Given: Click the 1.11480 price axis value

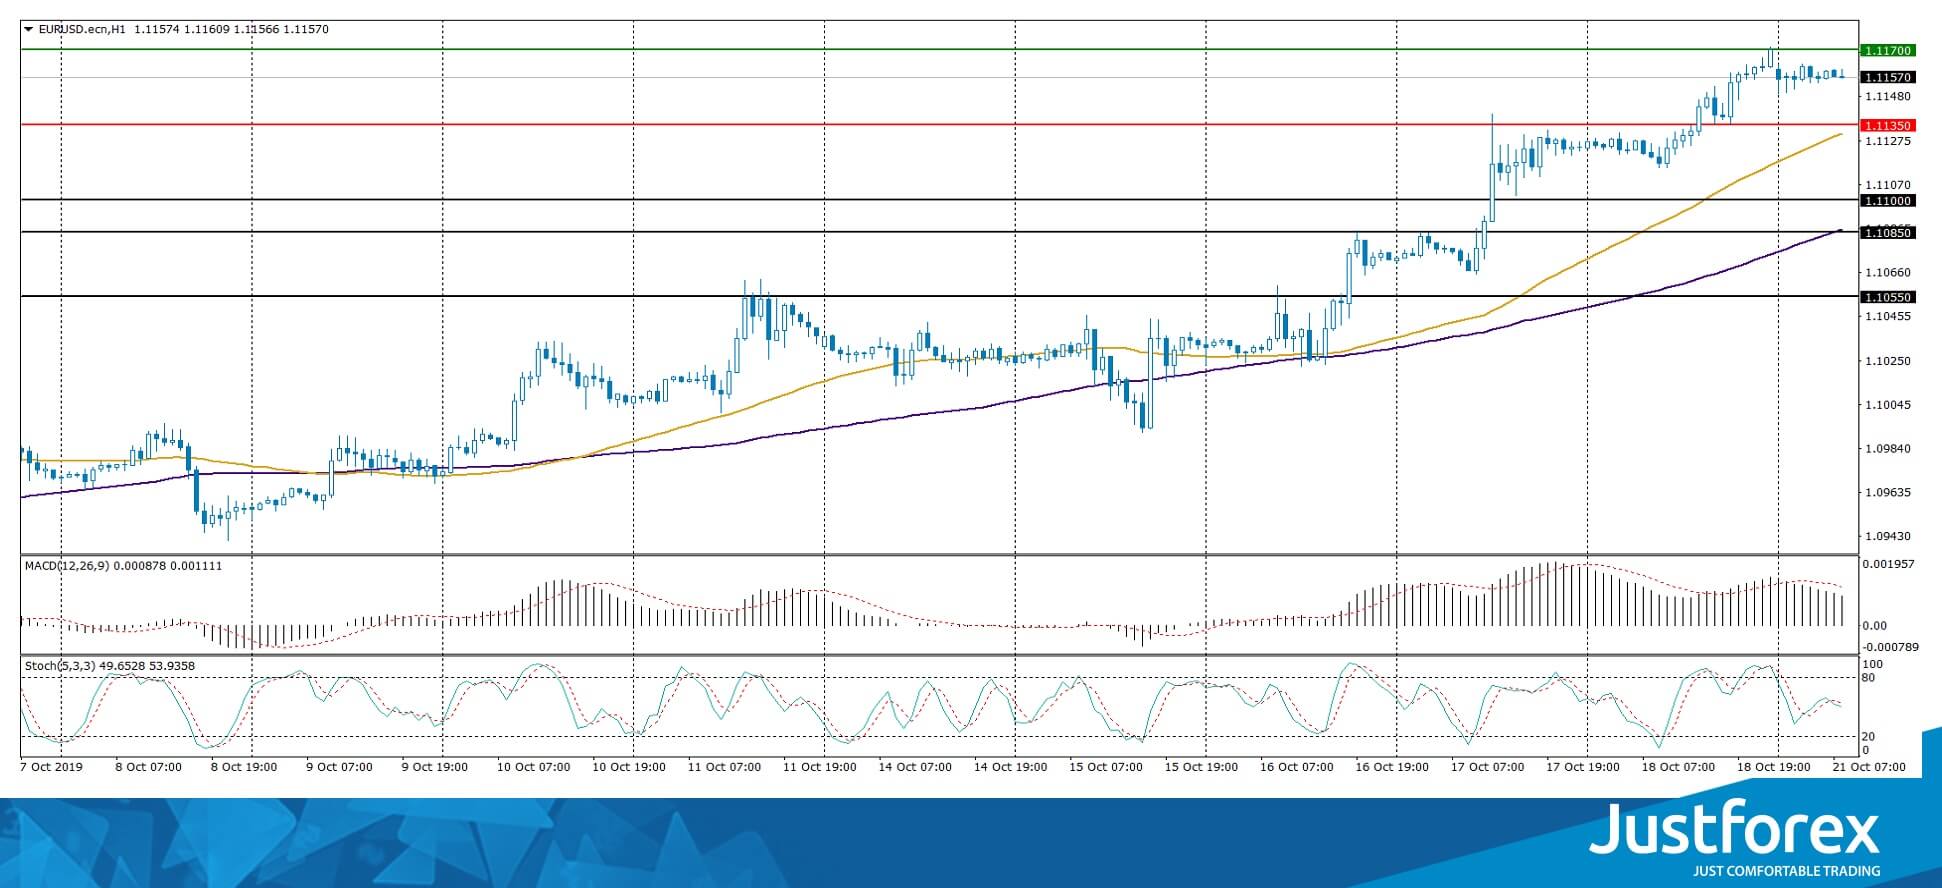Looking at the screenshot, I should point(1887,97).
